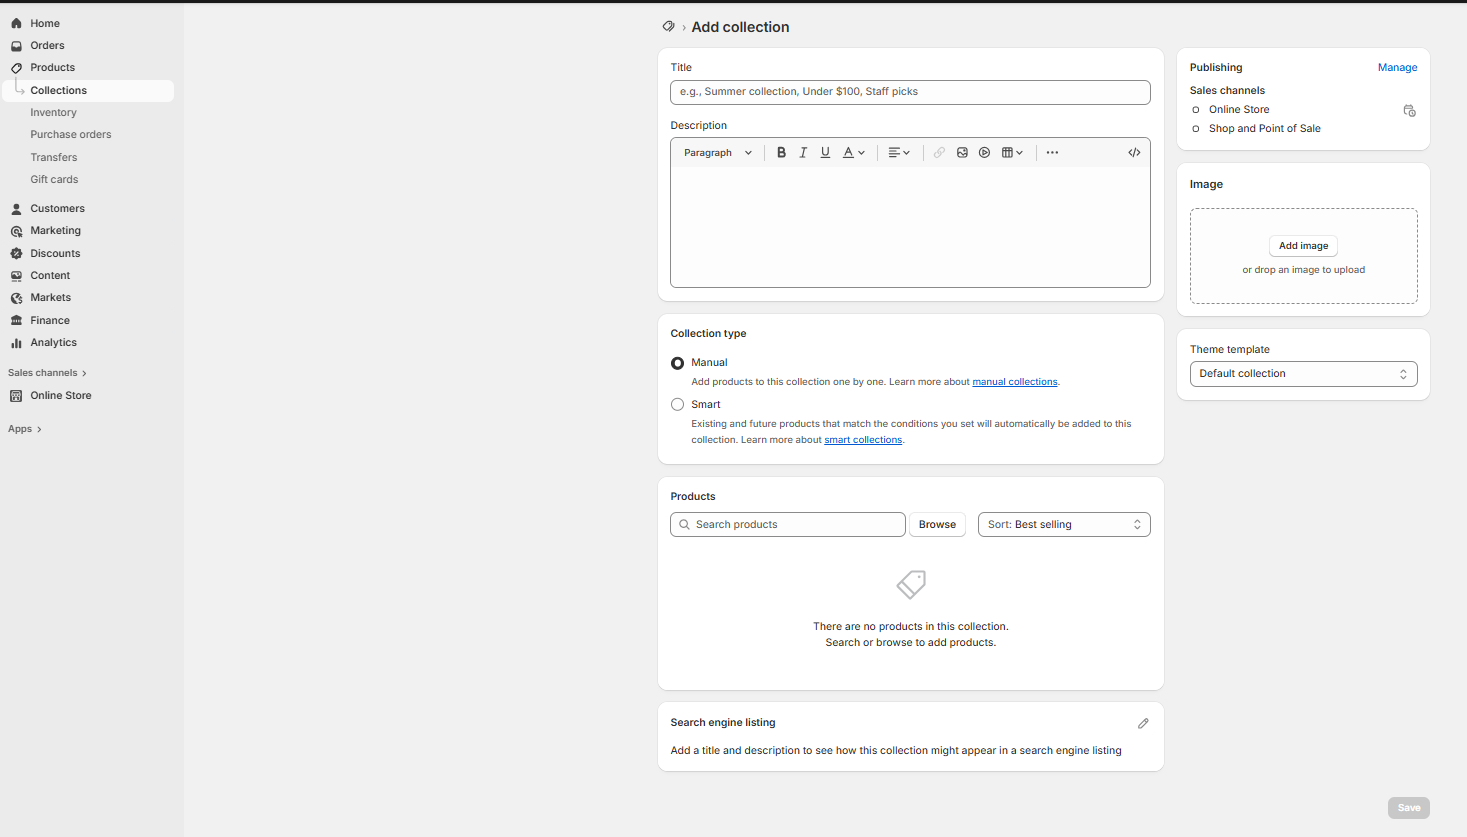Switch to HTML view with the code icon
Viewport: 1467px width, 837px height.
click(x=1134, y=153)
